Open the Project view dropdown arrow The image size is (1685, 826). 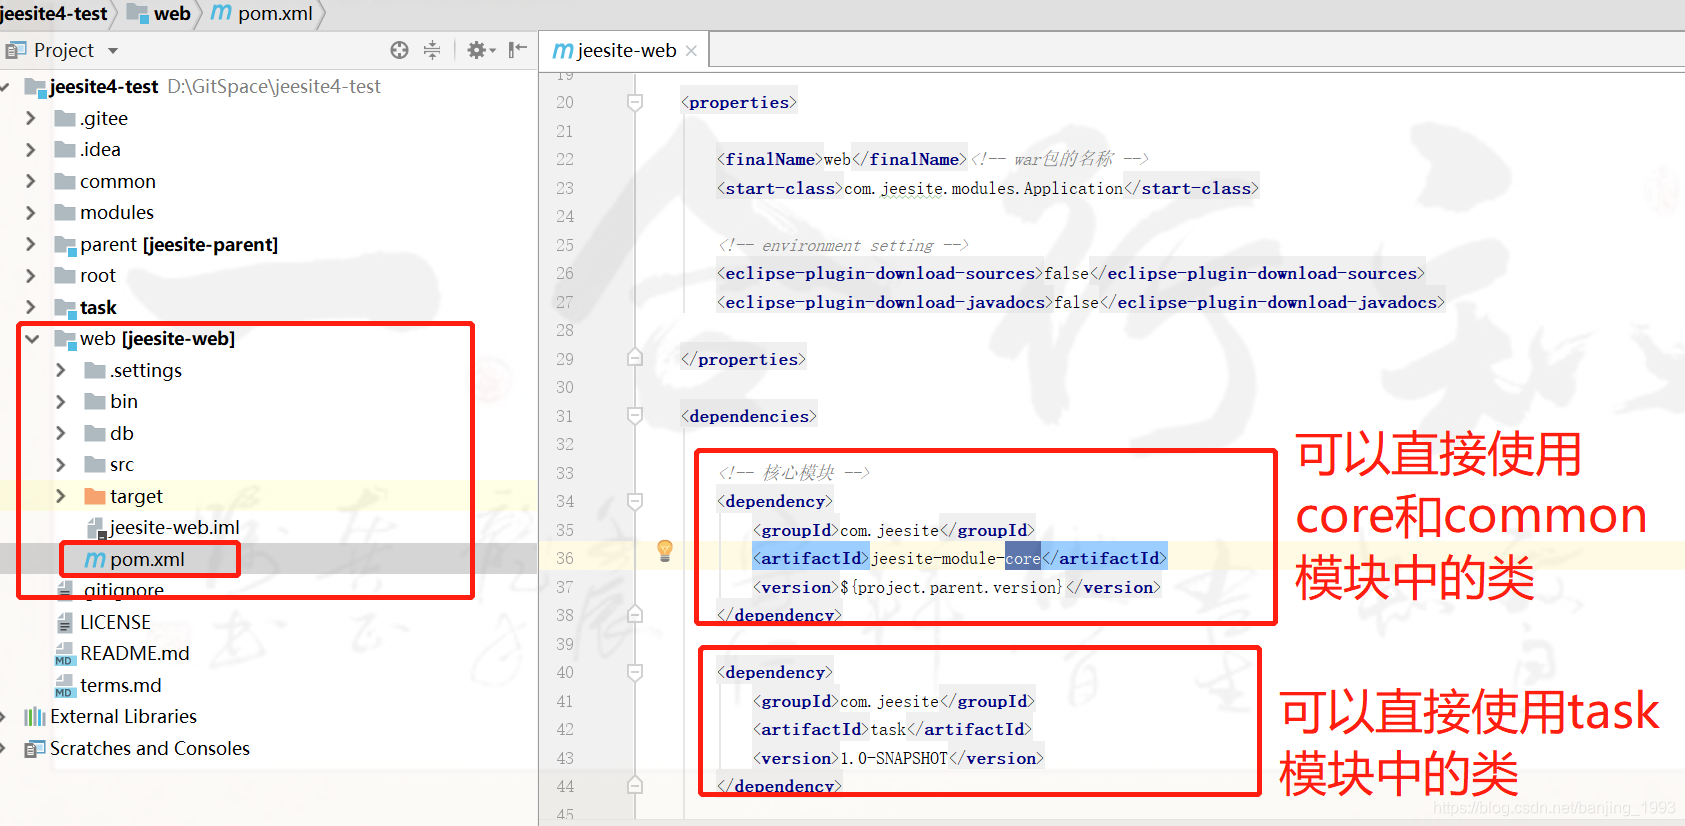point(113,51)
